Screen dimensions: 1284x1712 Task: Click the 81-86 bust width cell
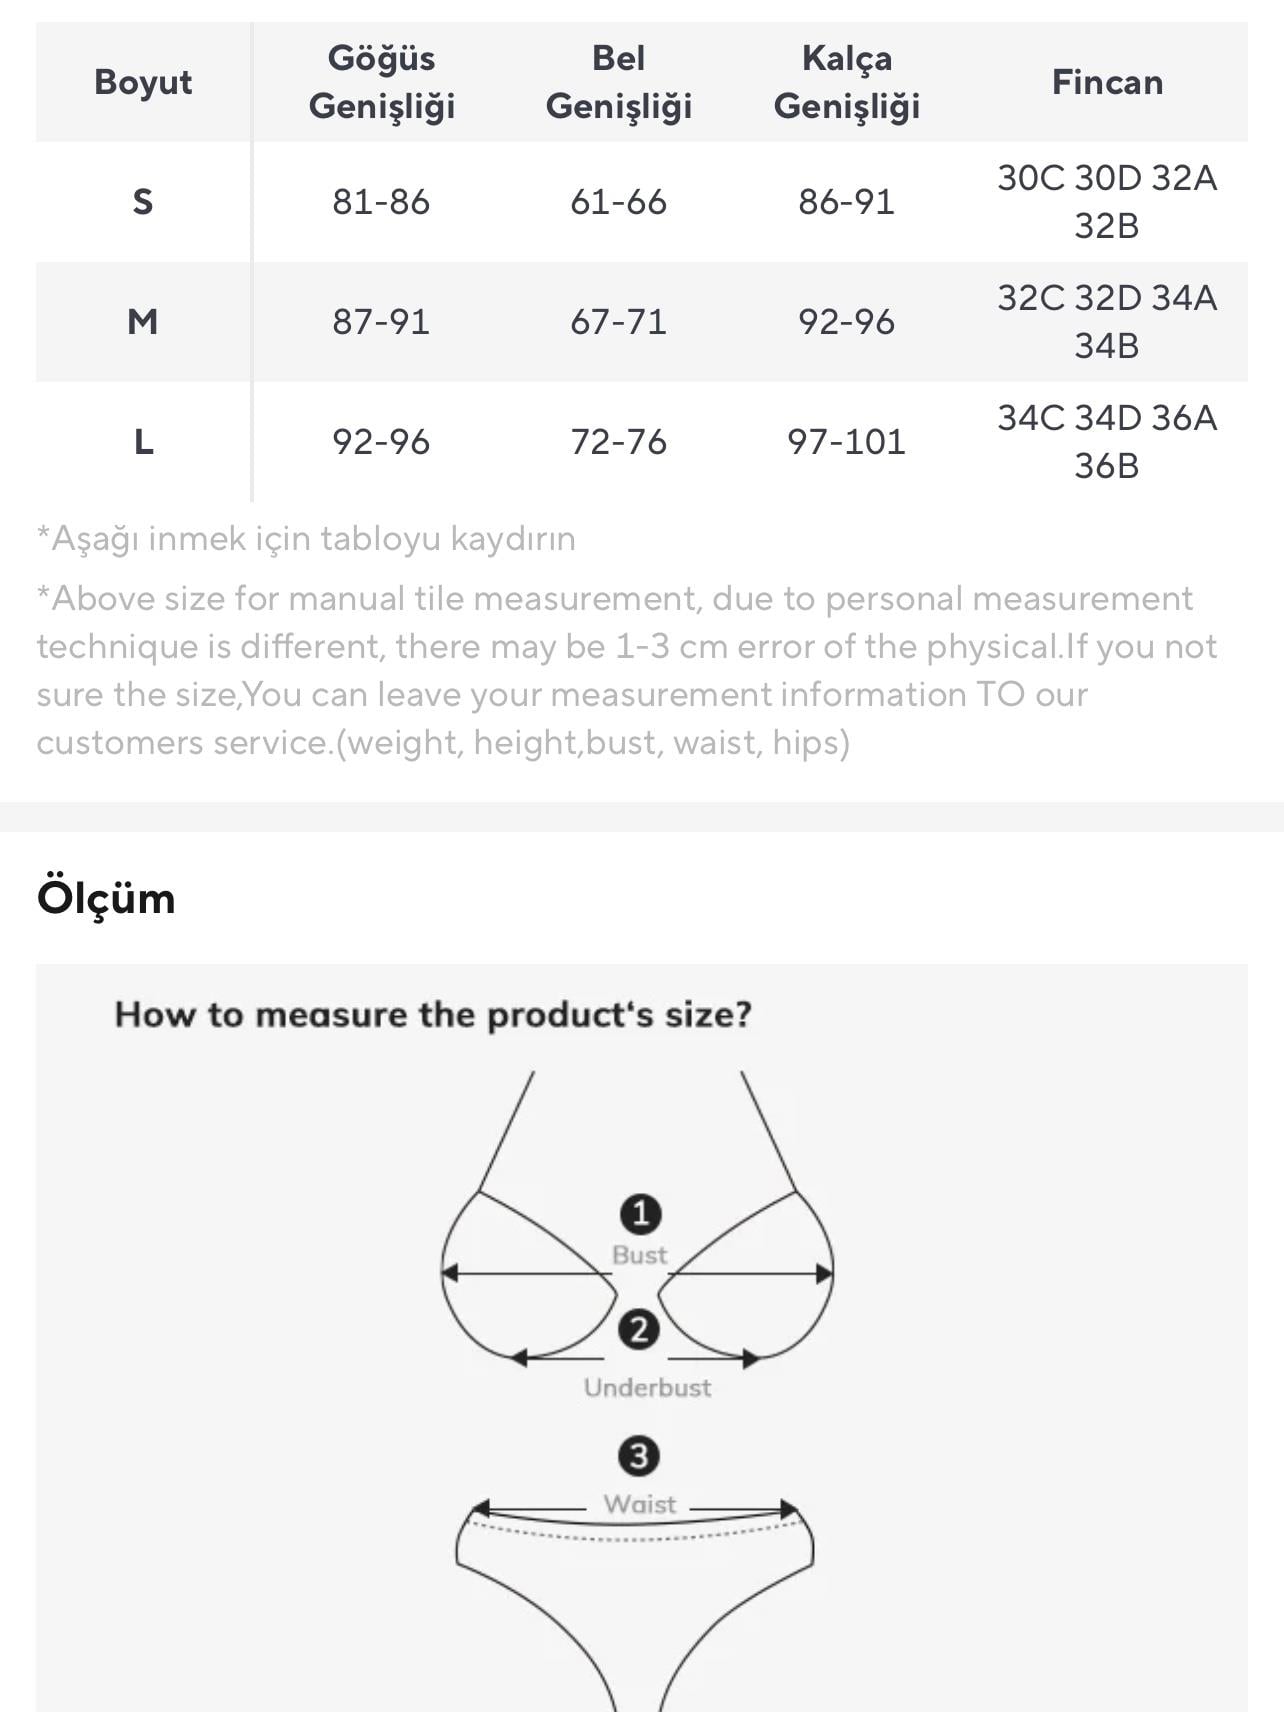381,202
